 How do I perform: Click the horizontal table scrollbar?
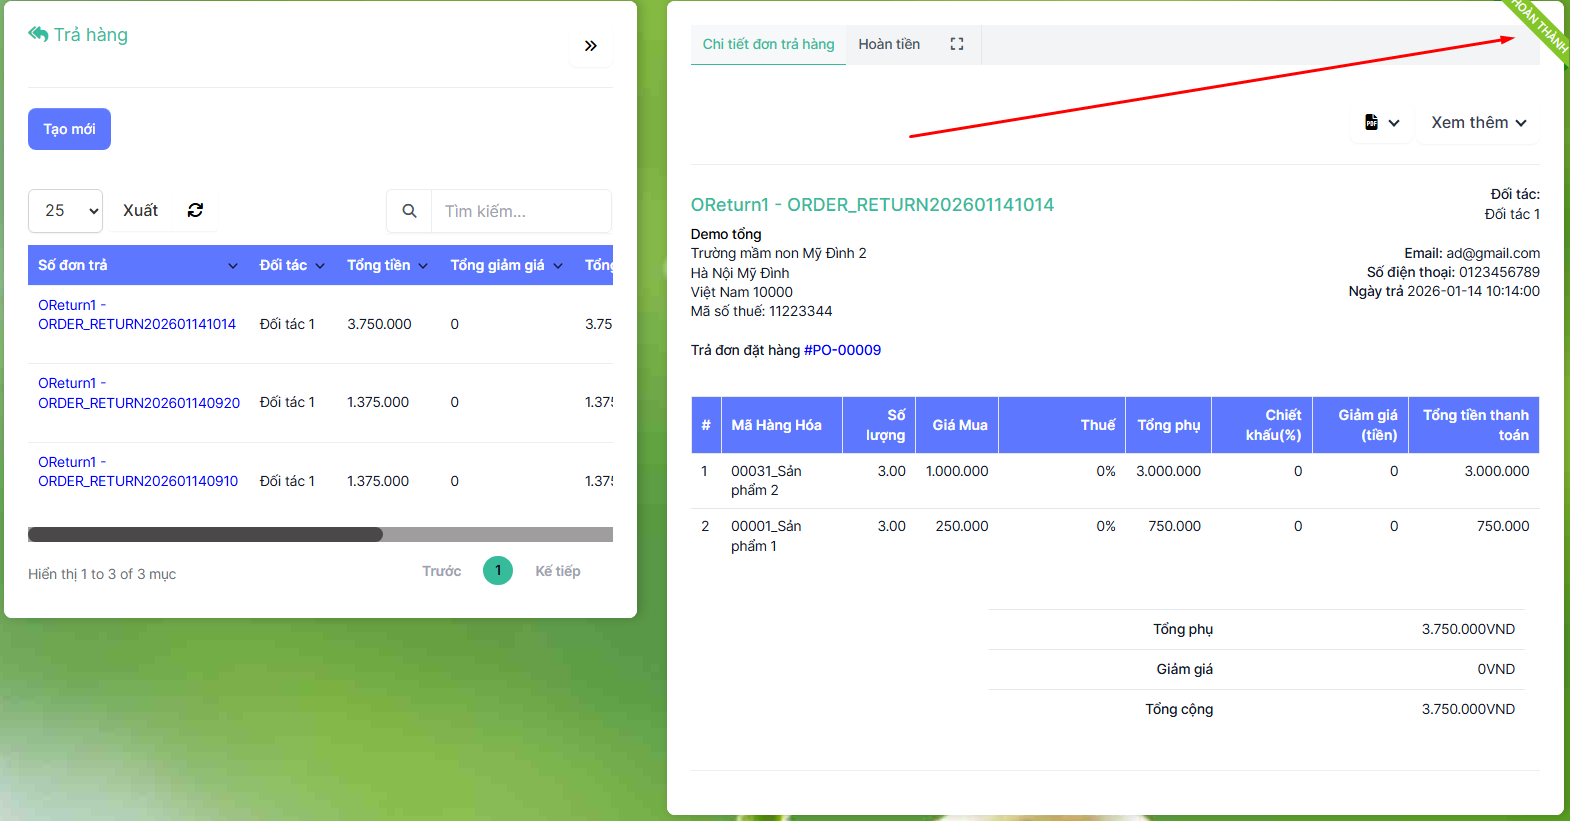click(x=205, y=535)
